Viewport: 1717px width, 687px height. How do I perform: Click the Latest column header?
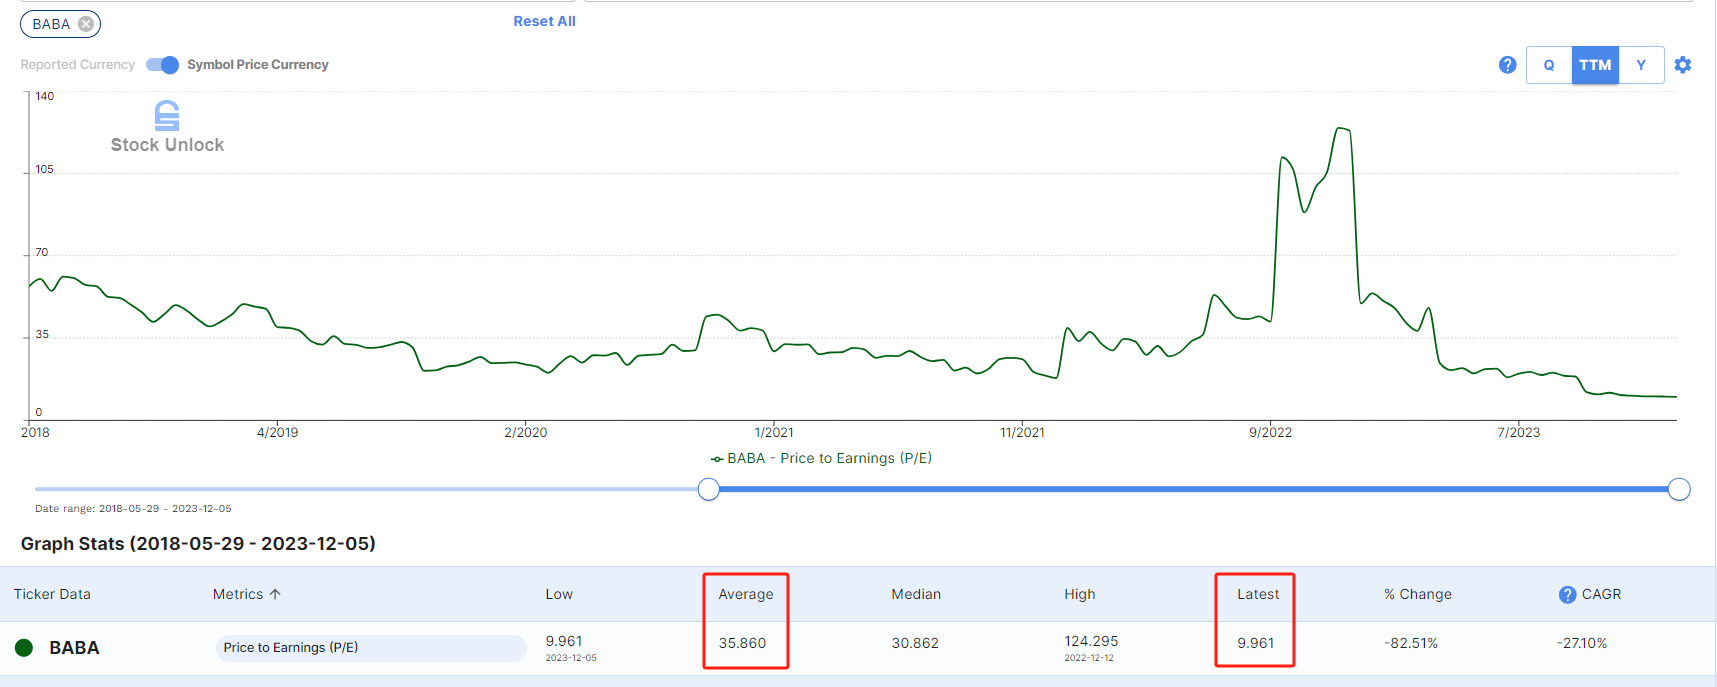point(1258,594)
